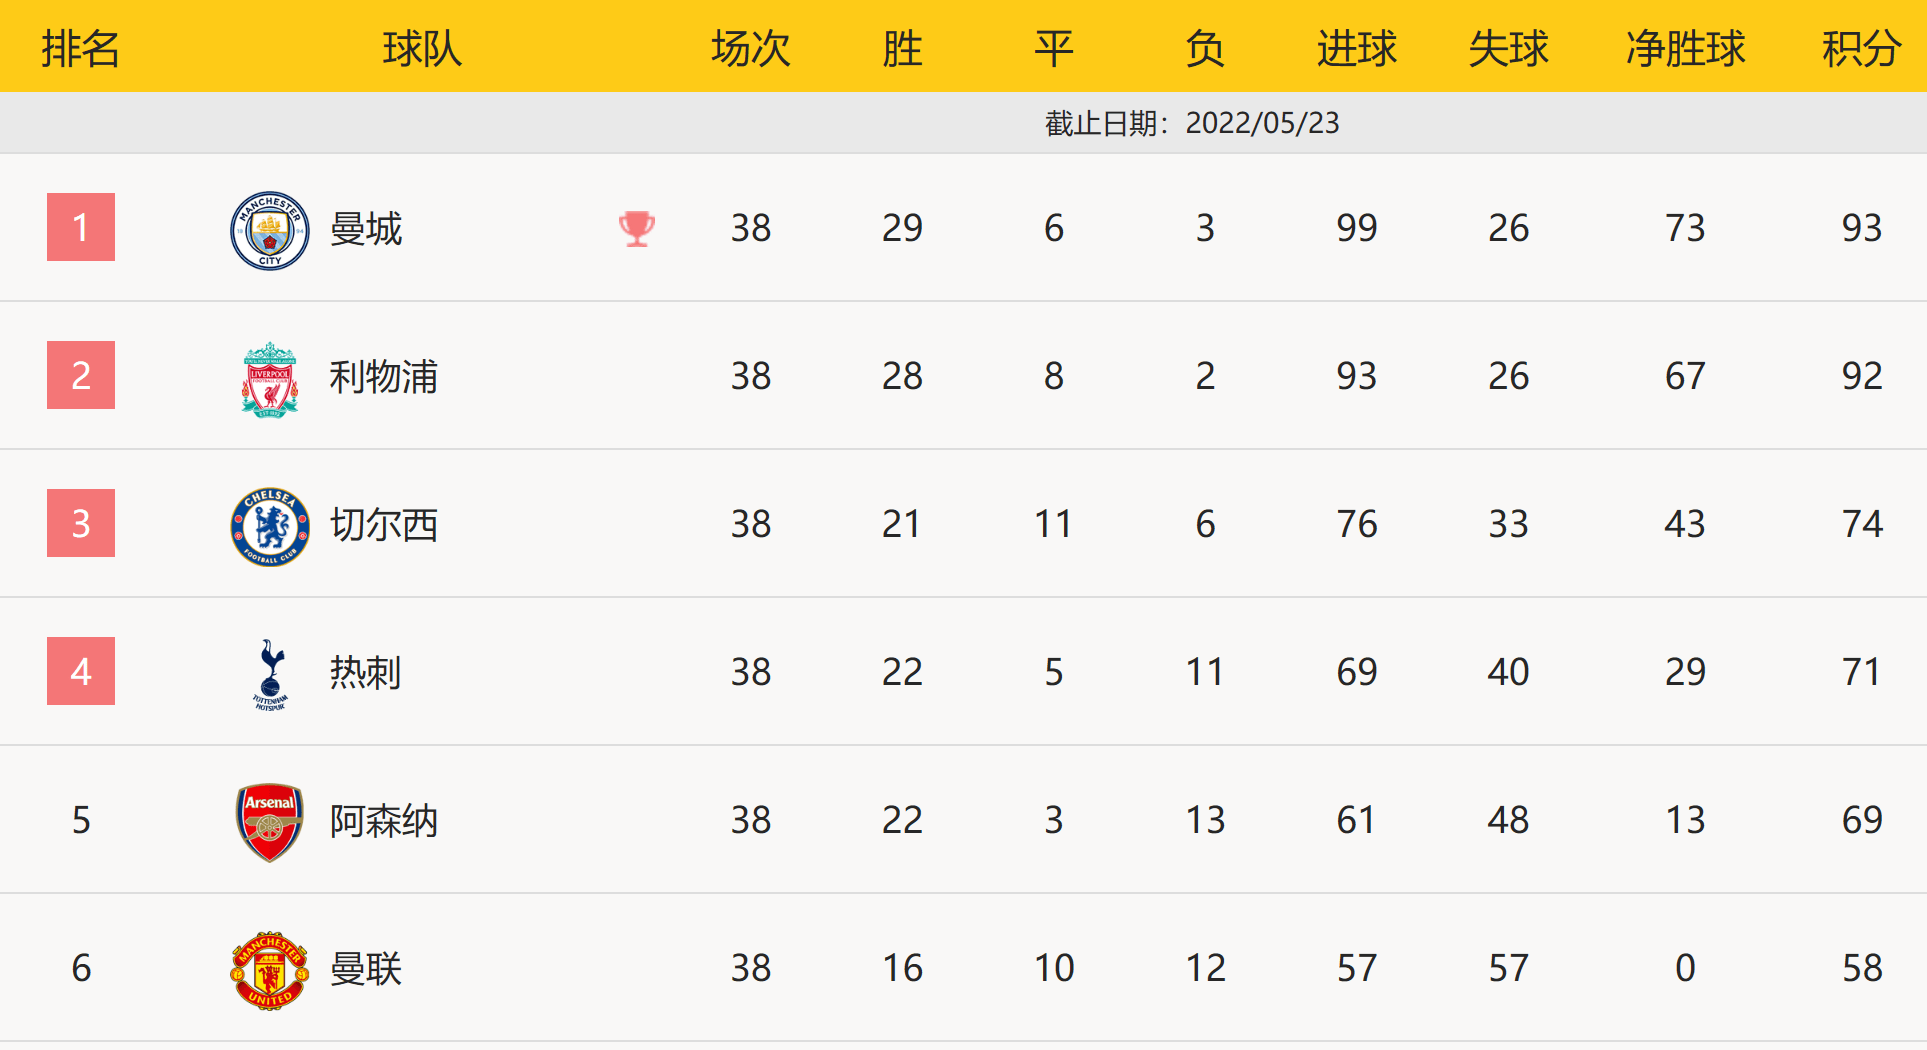Click the Arsenal club crest
The image size is (1927, 1050).
[269, 822]
